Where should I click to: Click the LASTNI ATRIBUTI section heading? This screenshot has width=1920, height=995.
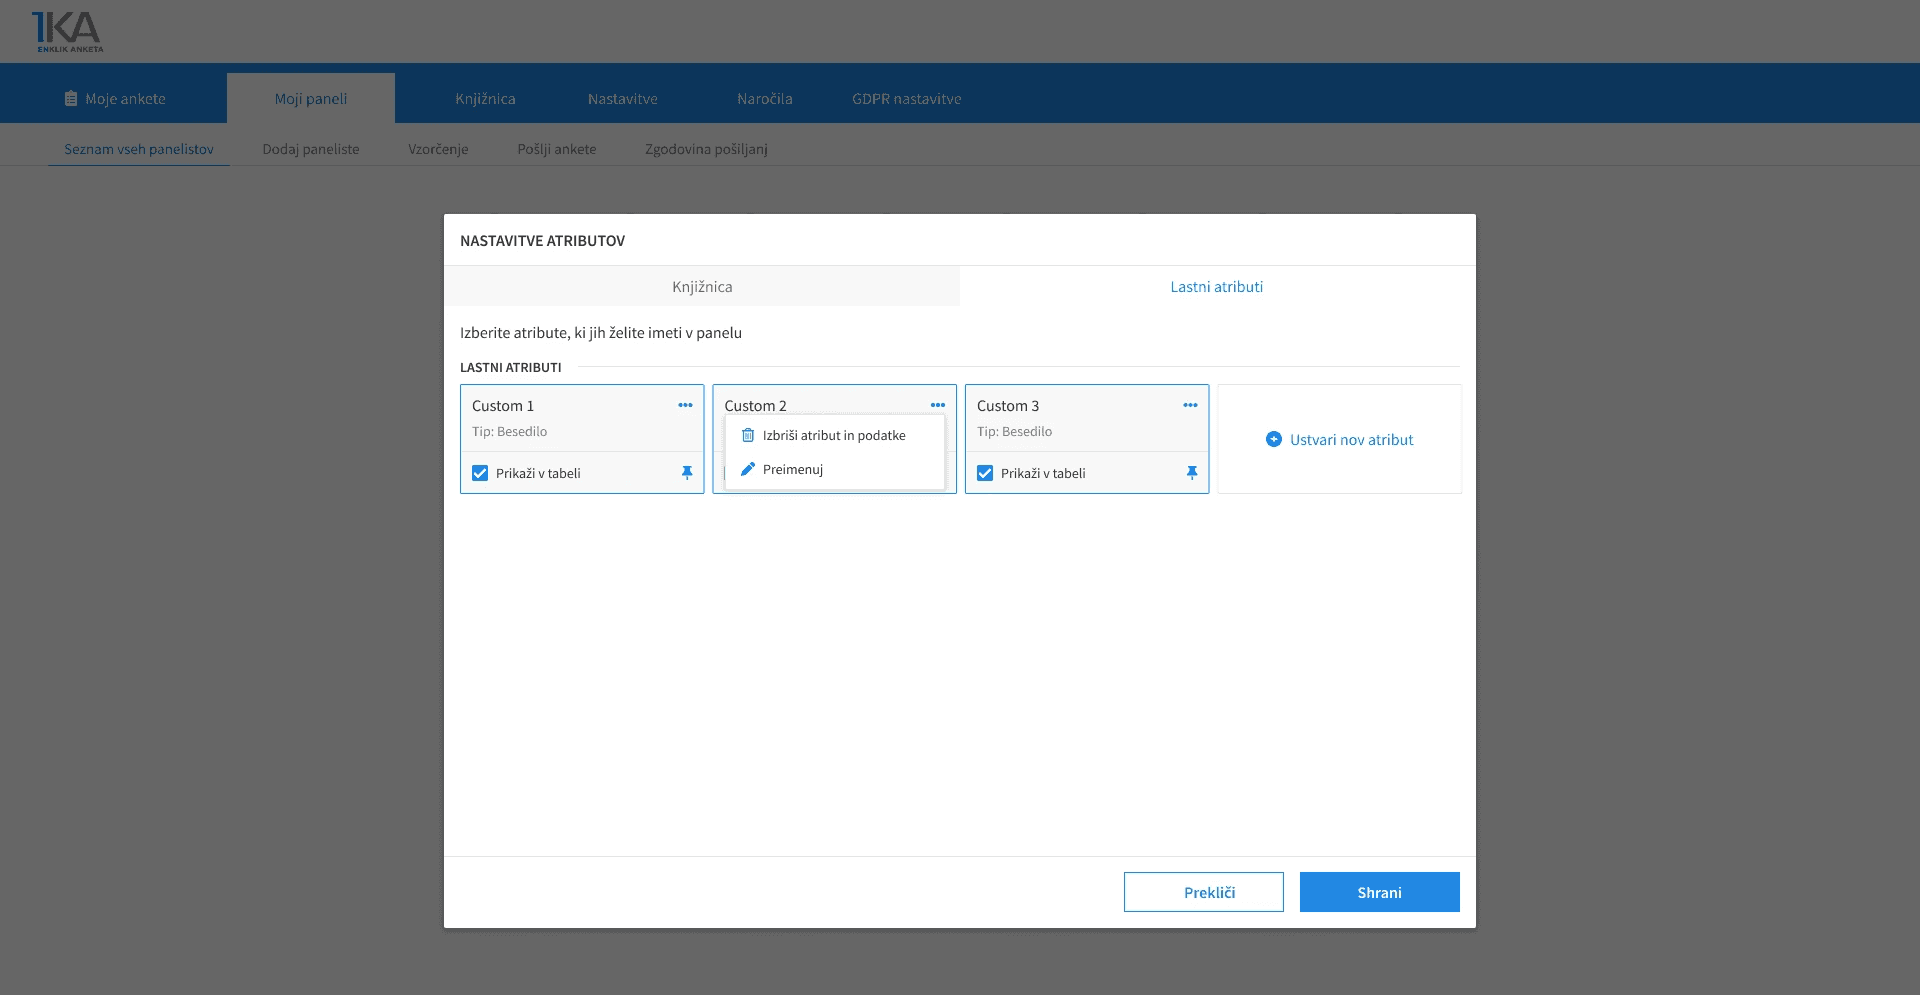[511, 367]
